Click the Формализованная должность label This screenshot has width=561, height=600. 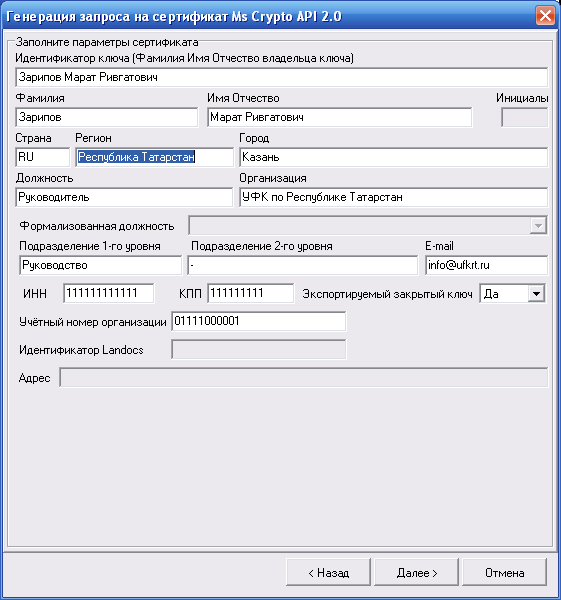tap(97, 226)
